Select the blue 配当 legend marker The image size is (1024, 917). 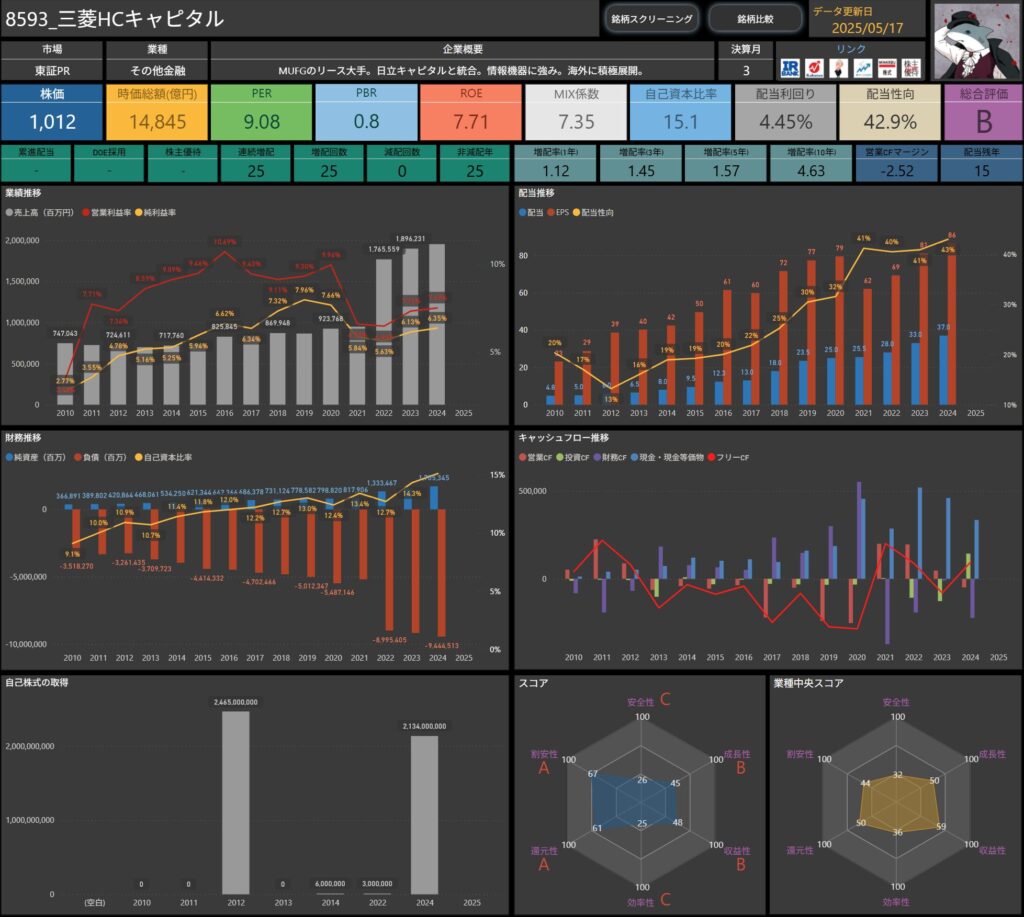click(x=522, y=212)
